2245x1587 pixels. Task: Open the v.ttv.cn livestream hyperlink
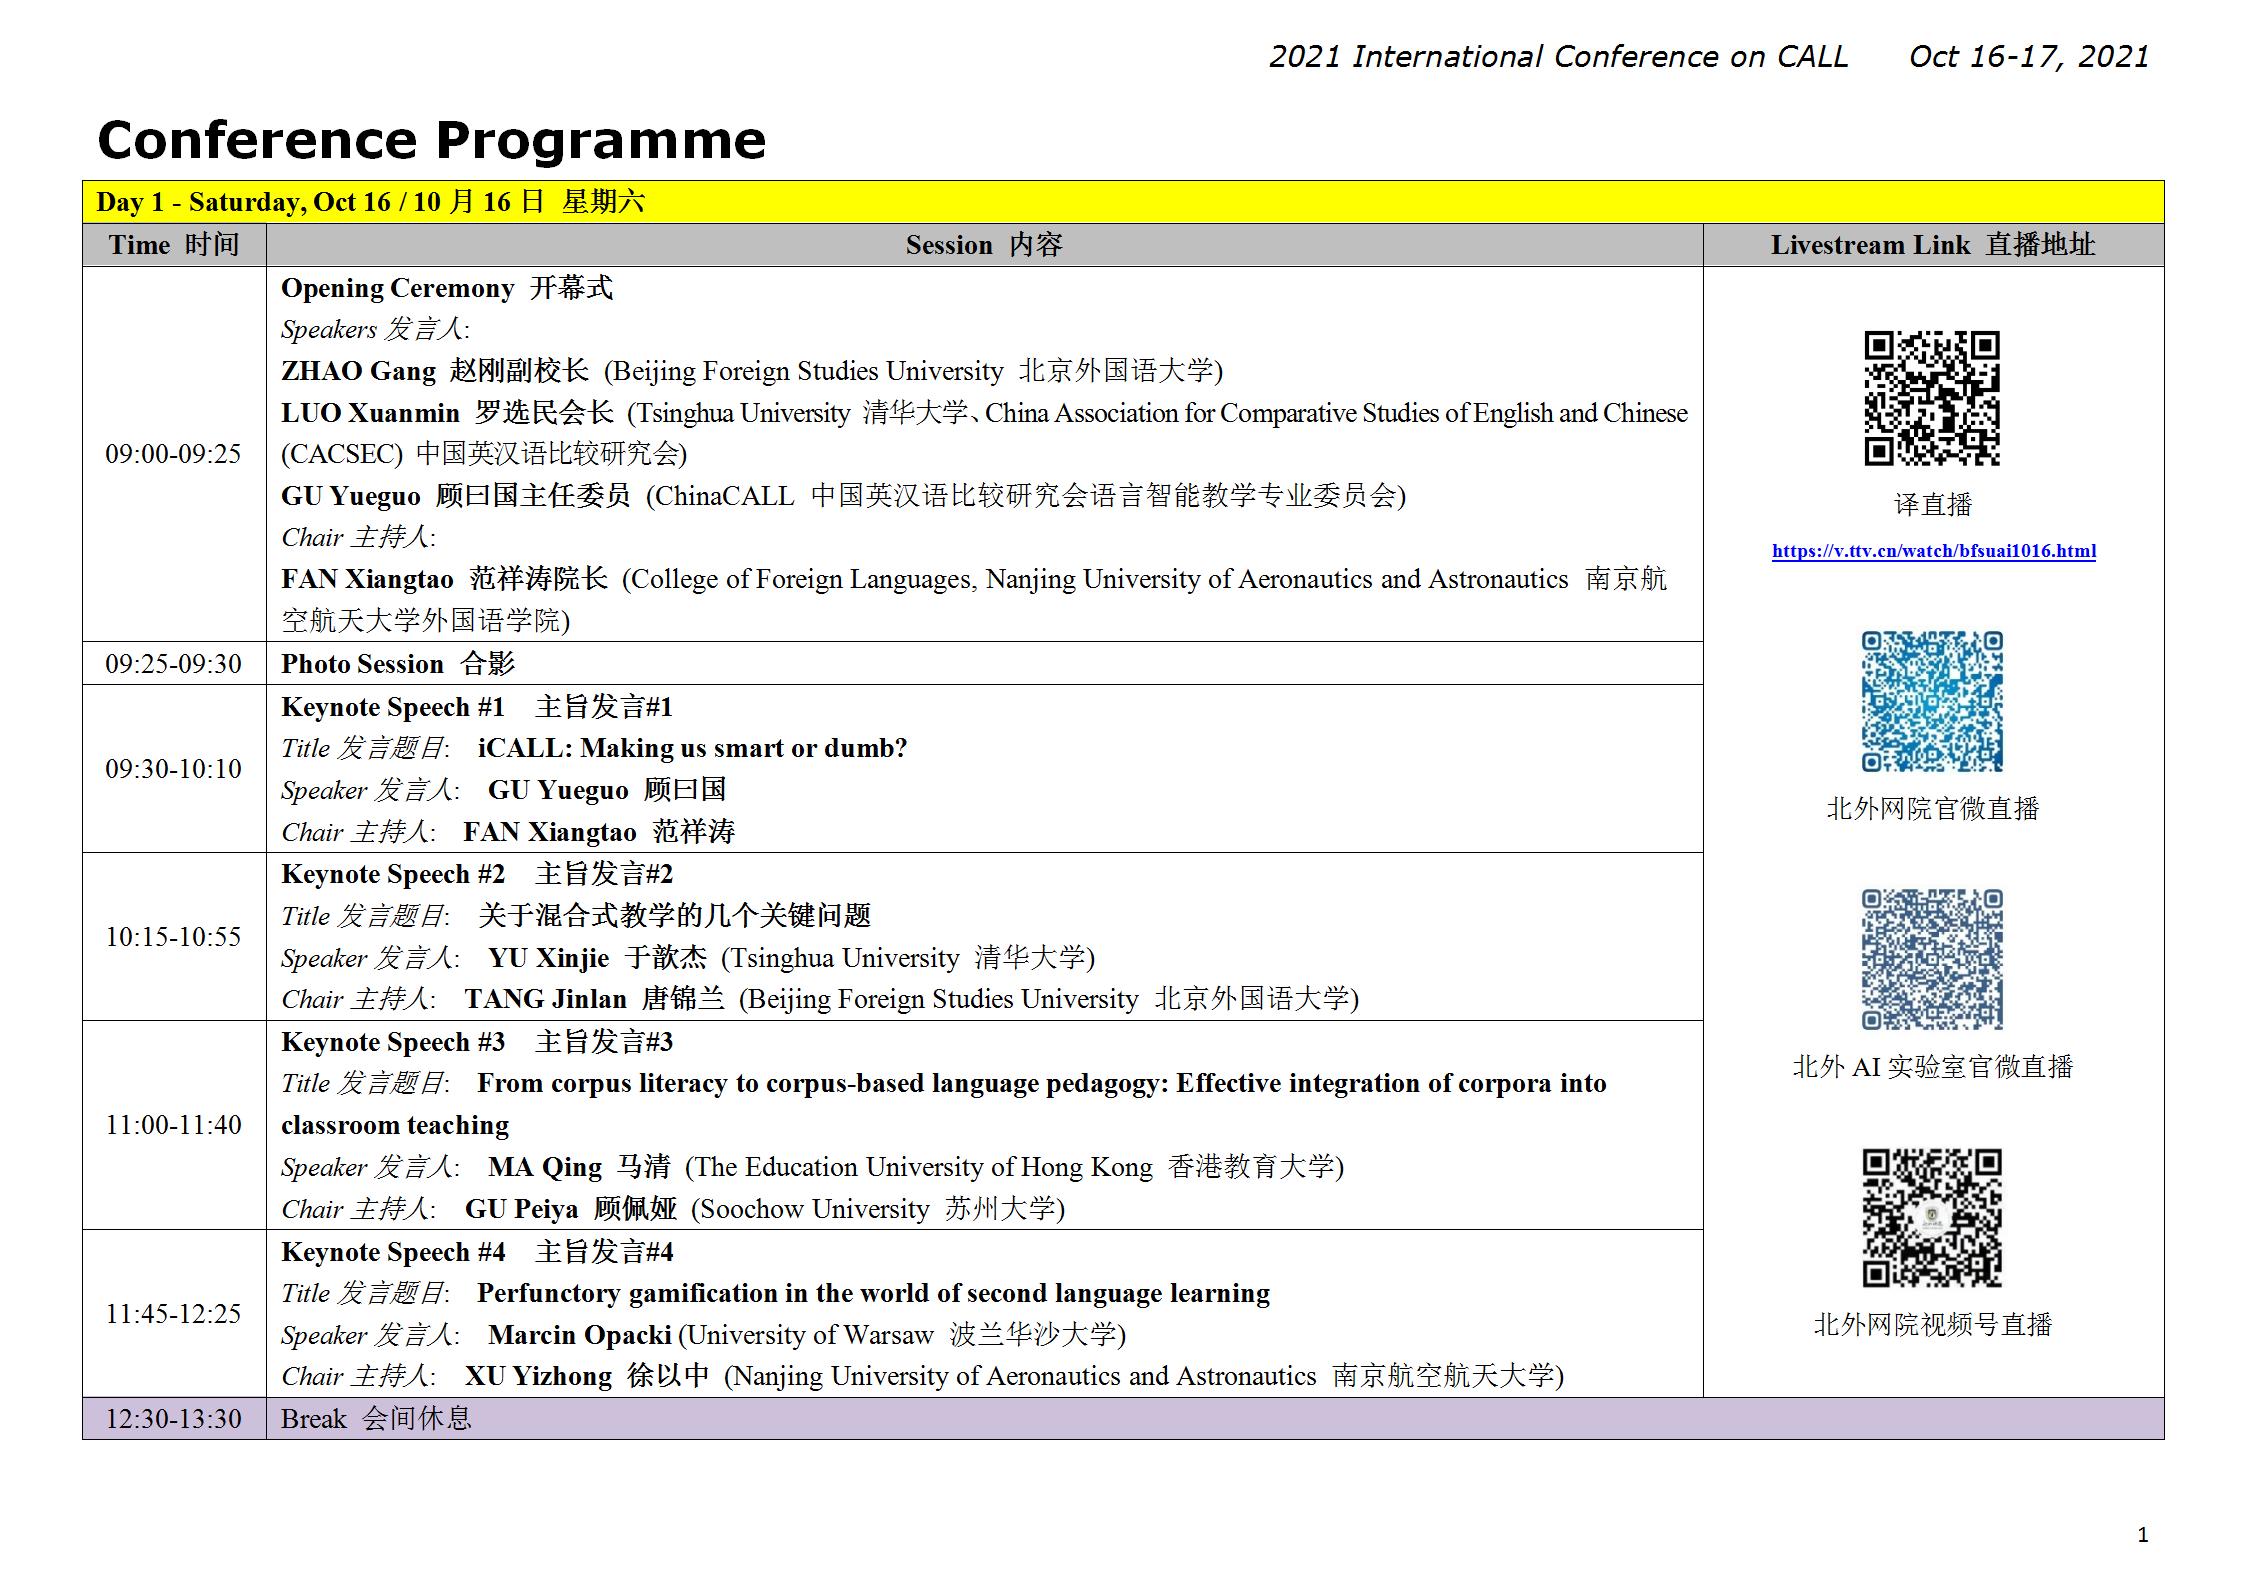pyautogui.click(x=1933, y=551)
